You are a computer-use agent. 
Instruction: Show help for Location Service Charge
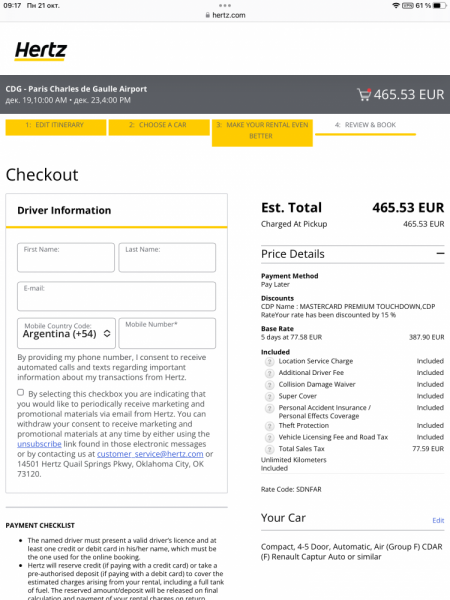tap(269, 361)
